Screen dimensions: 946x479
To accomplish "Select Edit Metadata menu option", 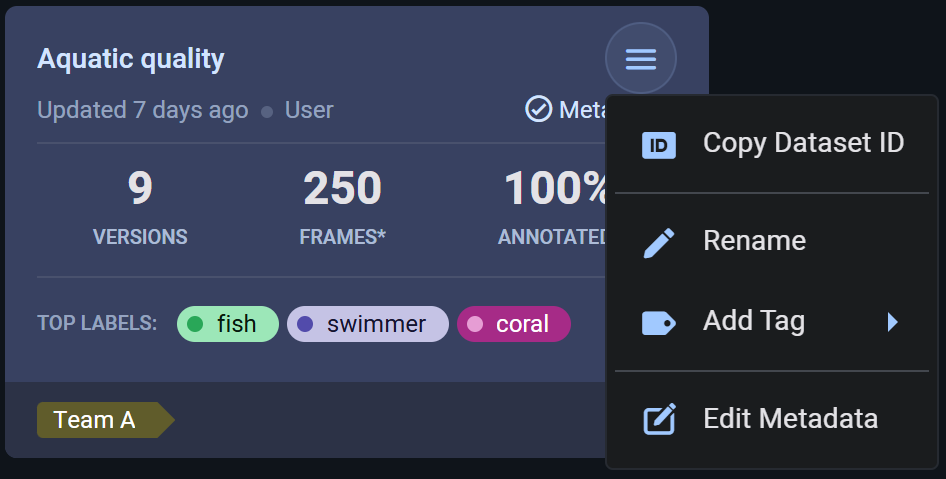I will (790, 418).
